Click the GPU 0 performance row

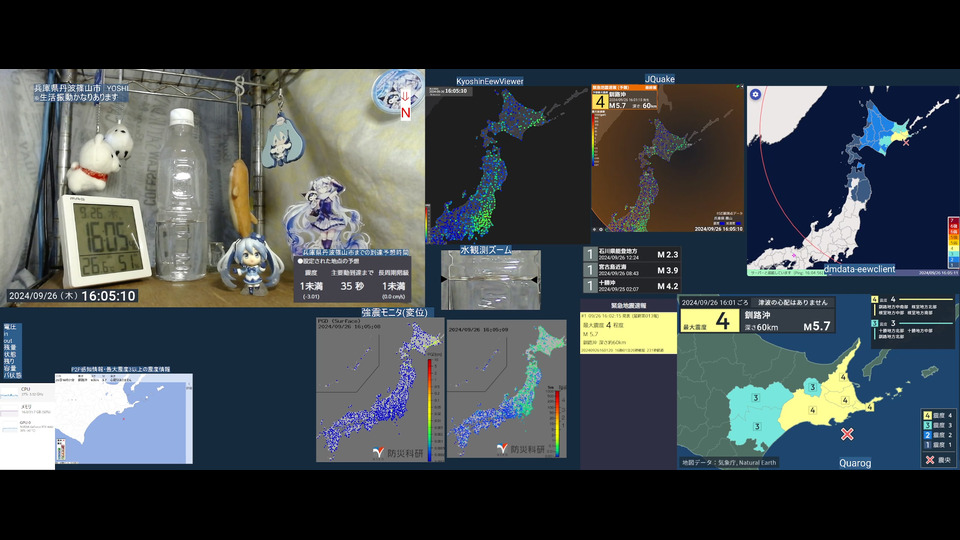[27, 427]
